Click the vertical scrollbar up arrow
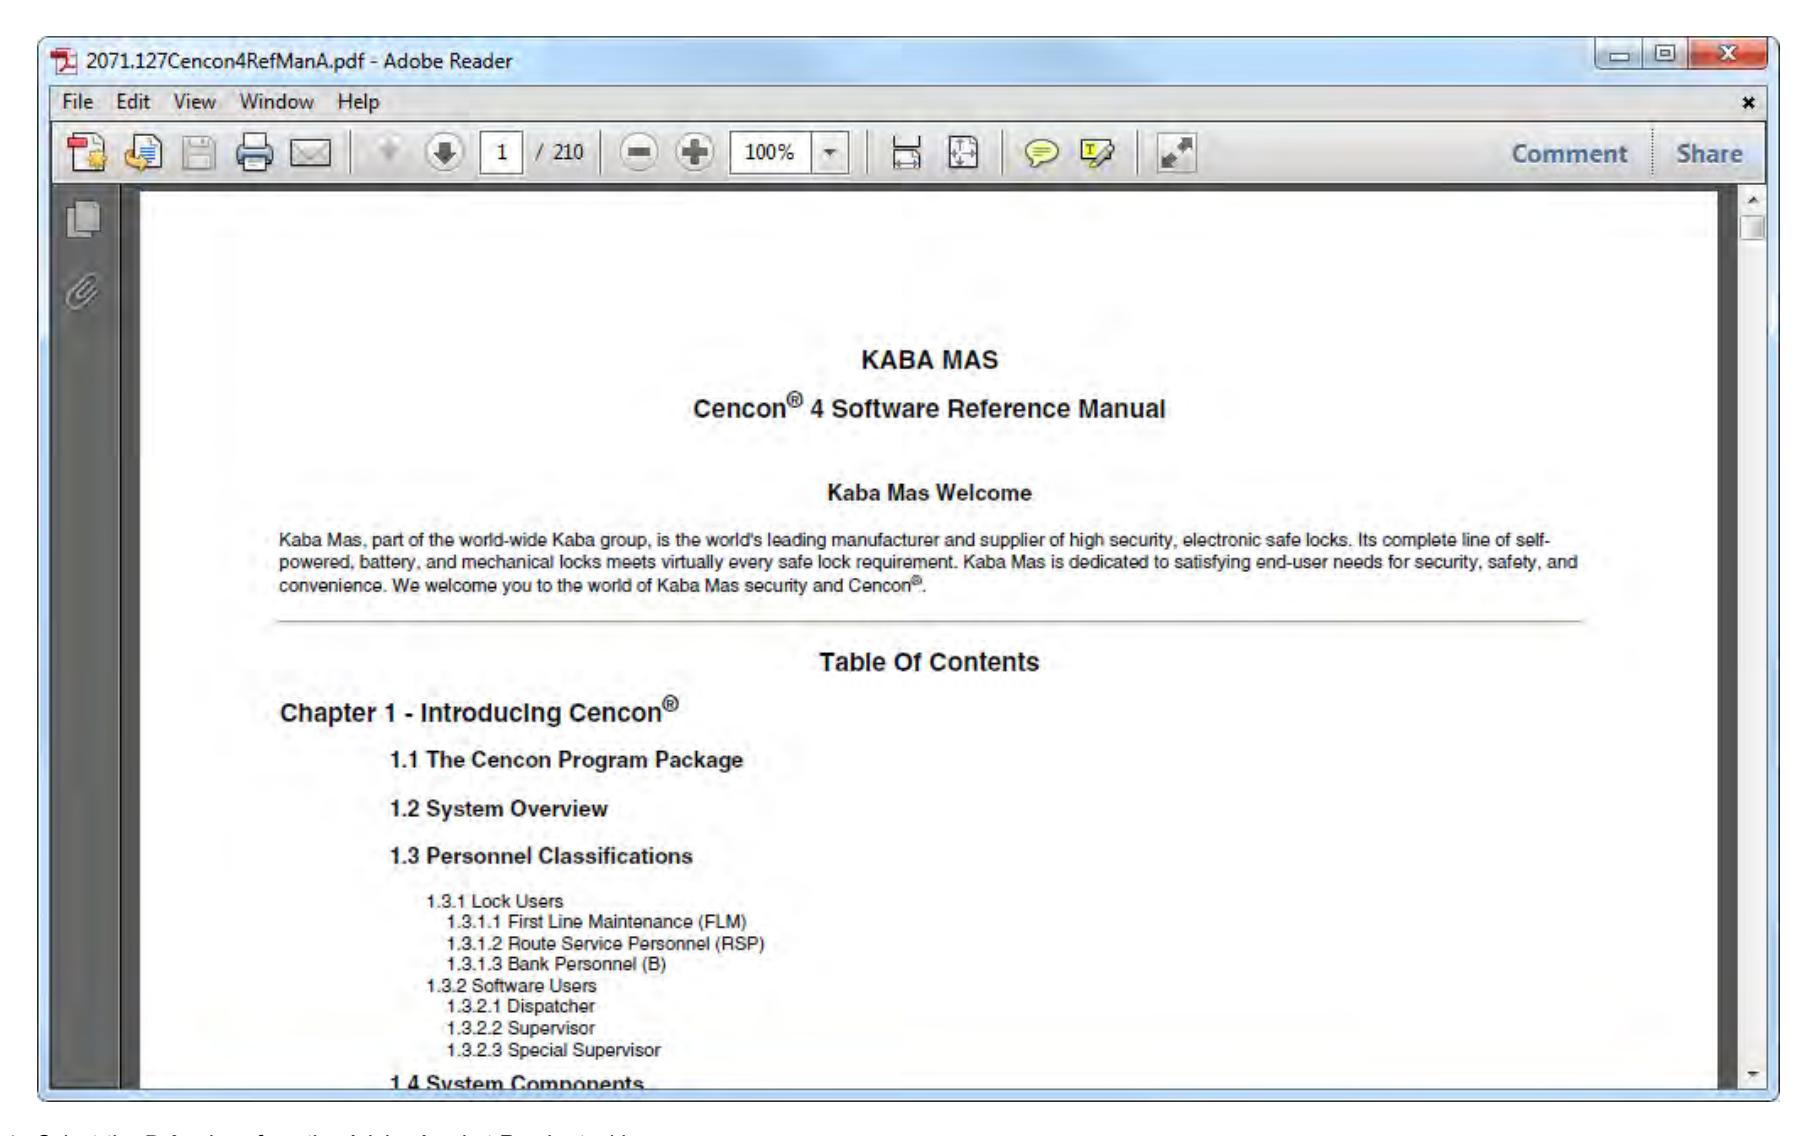The width and height of the screenshot is (1802, 1136). click(1753, 201)
